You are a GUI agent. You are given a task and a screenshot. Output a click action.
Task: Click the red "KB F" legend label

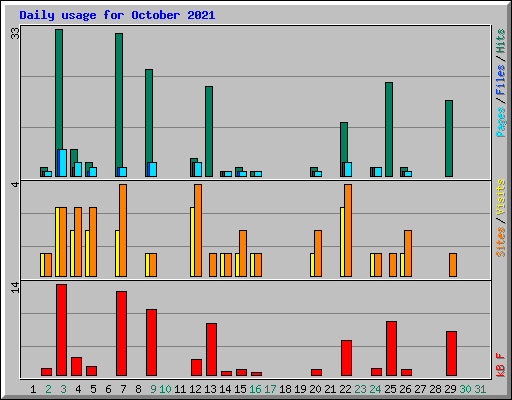(501, 365)
